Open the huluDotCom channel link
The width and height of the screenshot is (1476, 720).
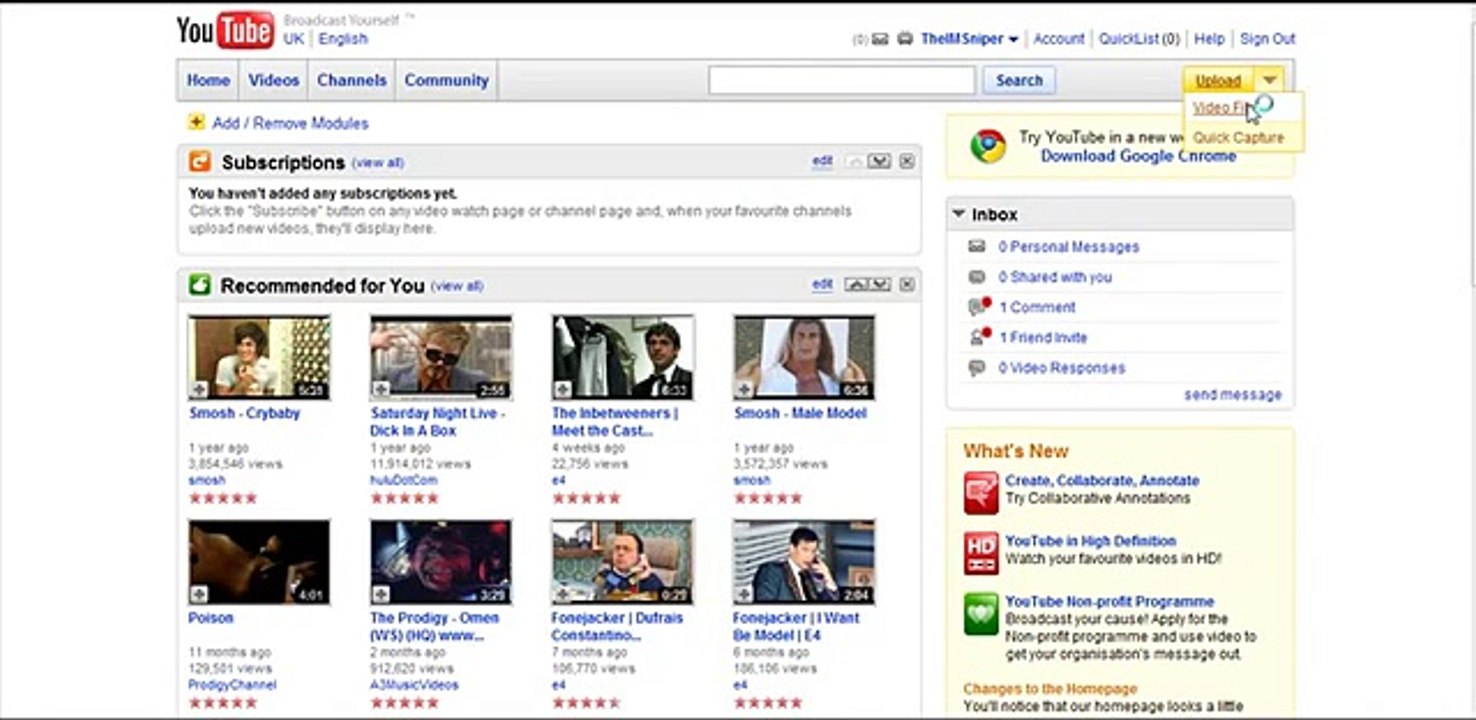[404, 480]
